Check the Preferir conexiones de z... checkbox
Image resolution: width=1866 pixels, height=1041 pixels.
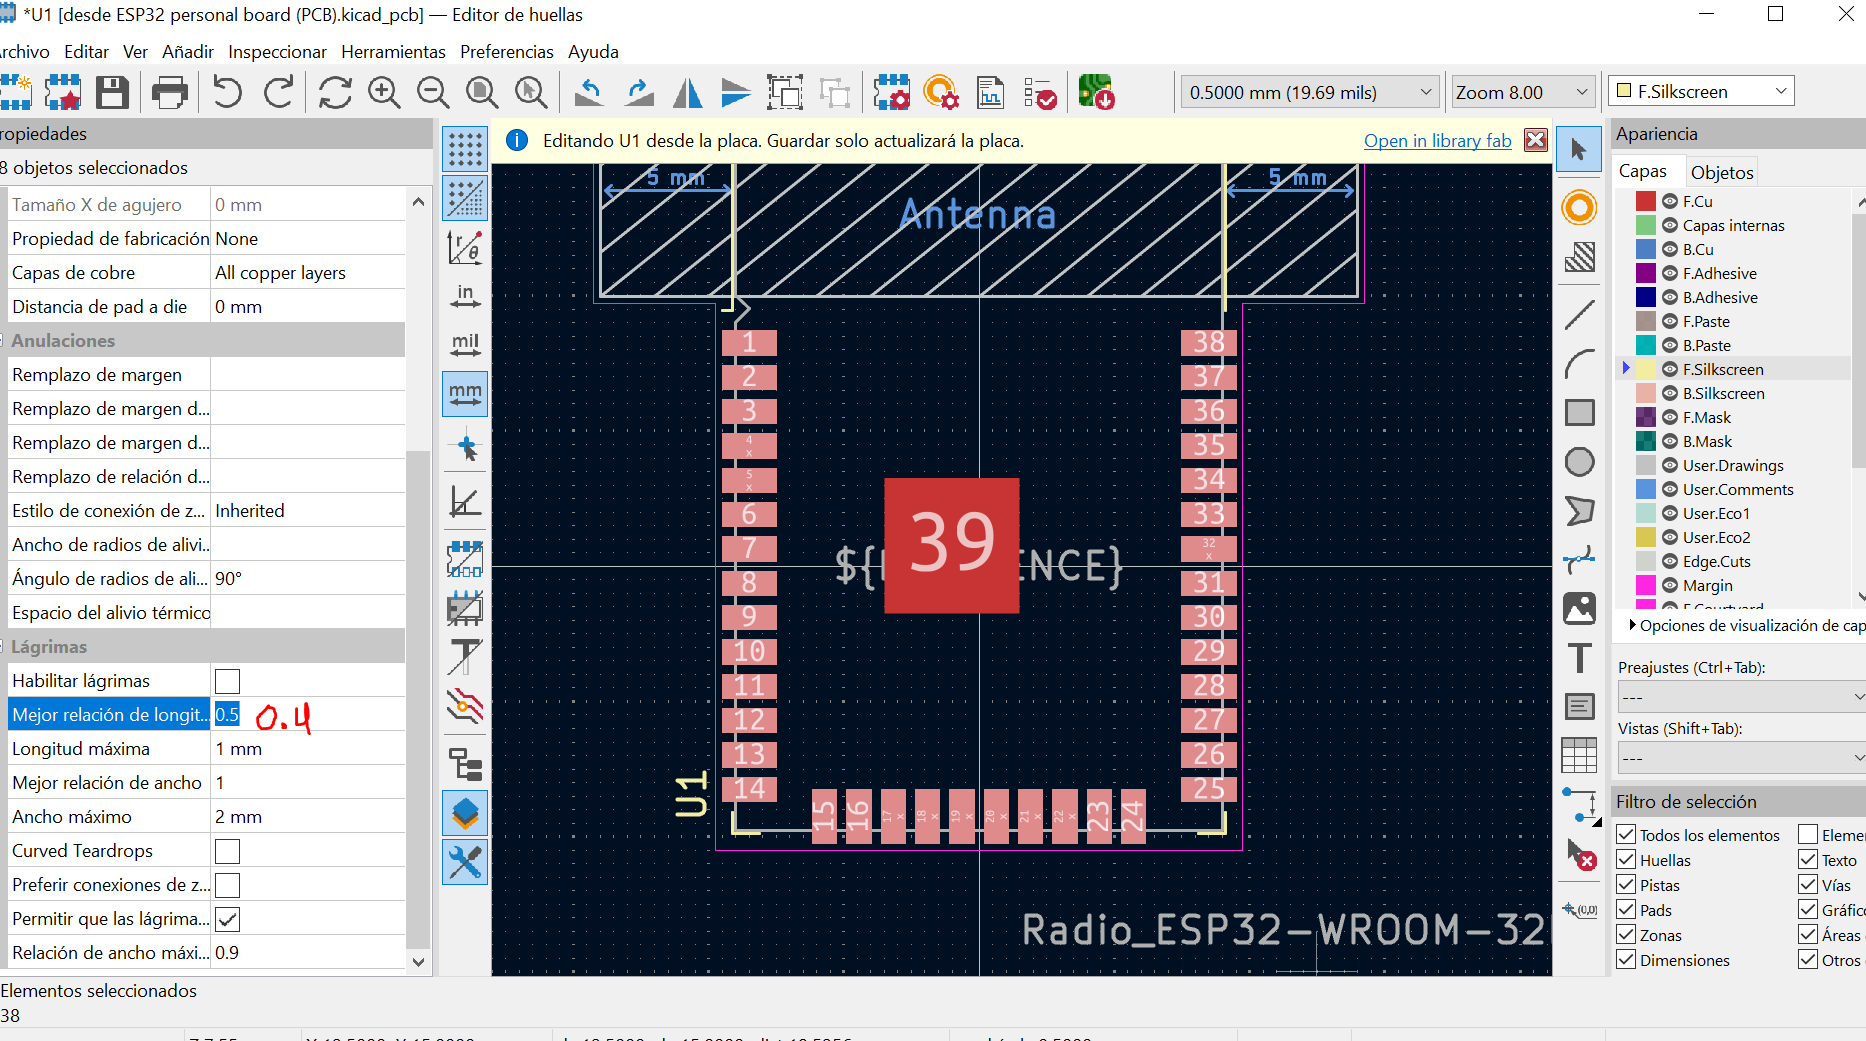(227, 885)
